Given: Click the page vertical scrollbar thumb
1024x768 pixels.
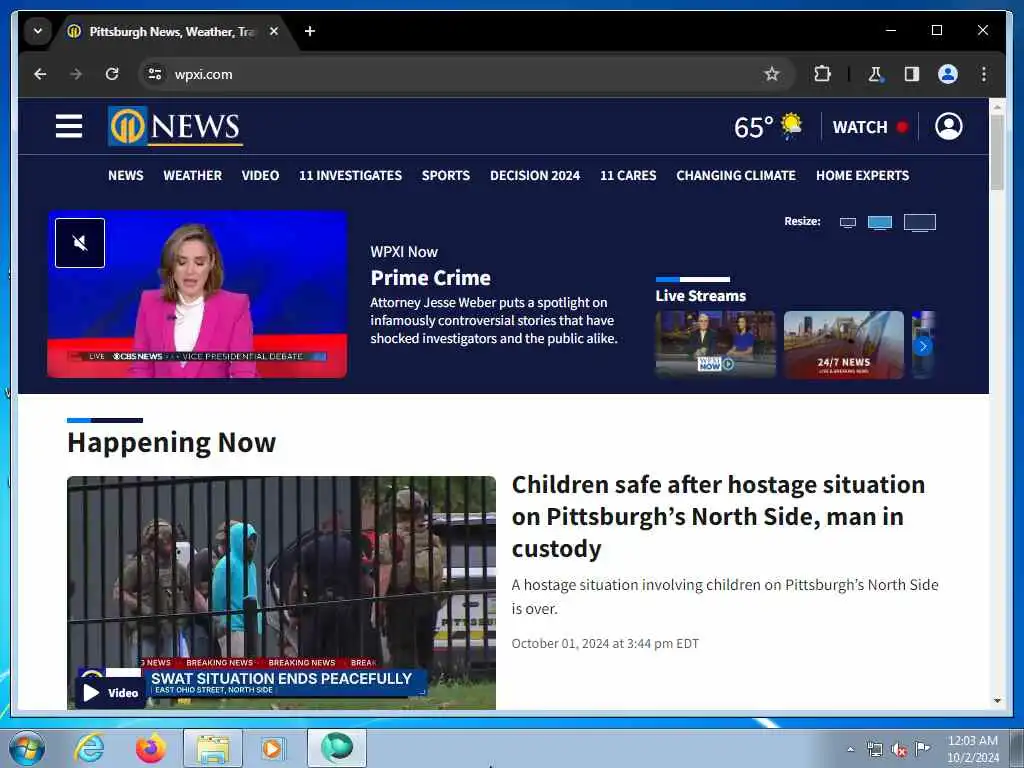Looking at the screenshot, I should (997, 152).
